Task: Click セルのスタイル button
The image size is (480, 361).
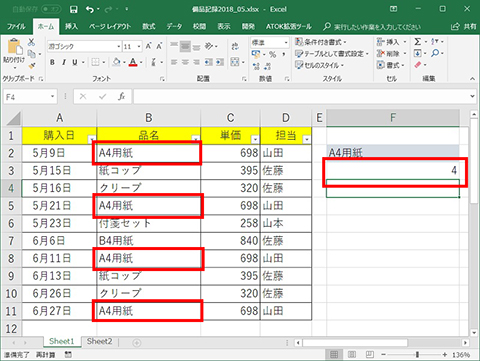Action: click(x=319, y=65)
